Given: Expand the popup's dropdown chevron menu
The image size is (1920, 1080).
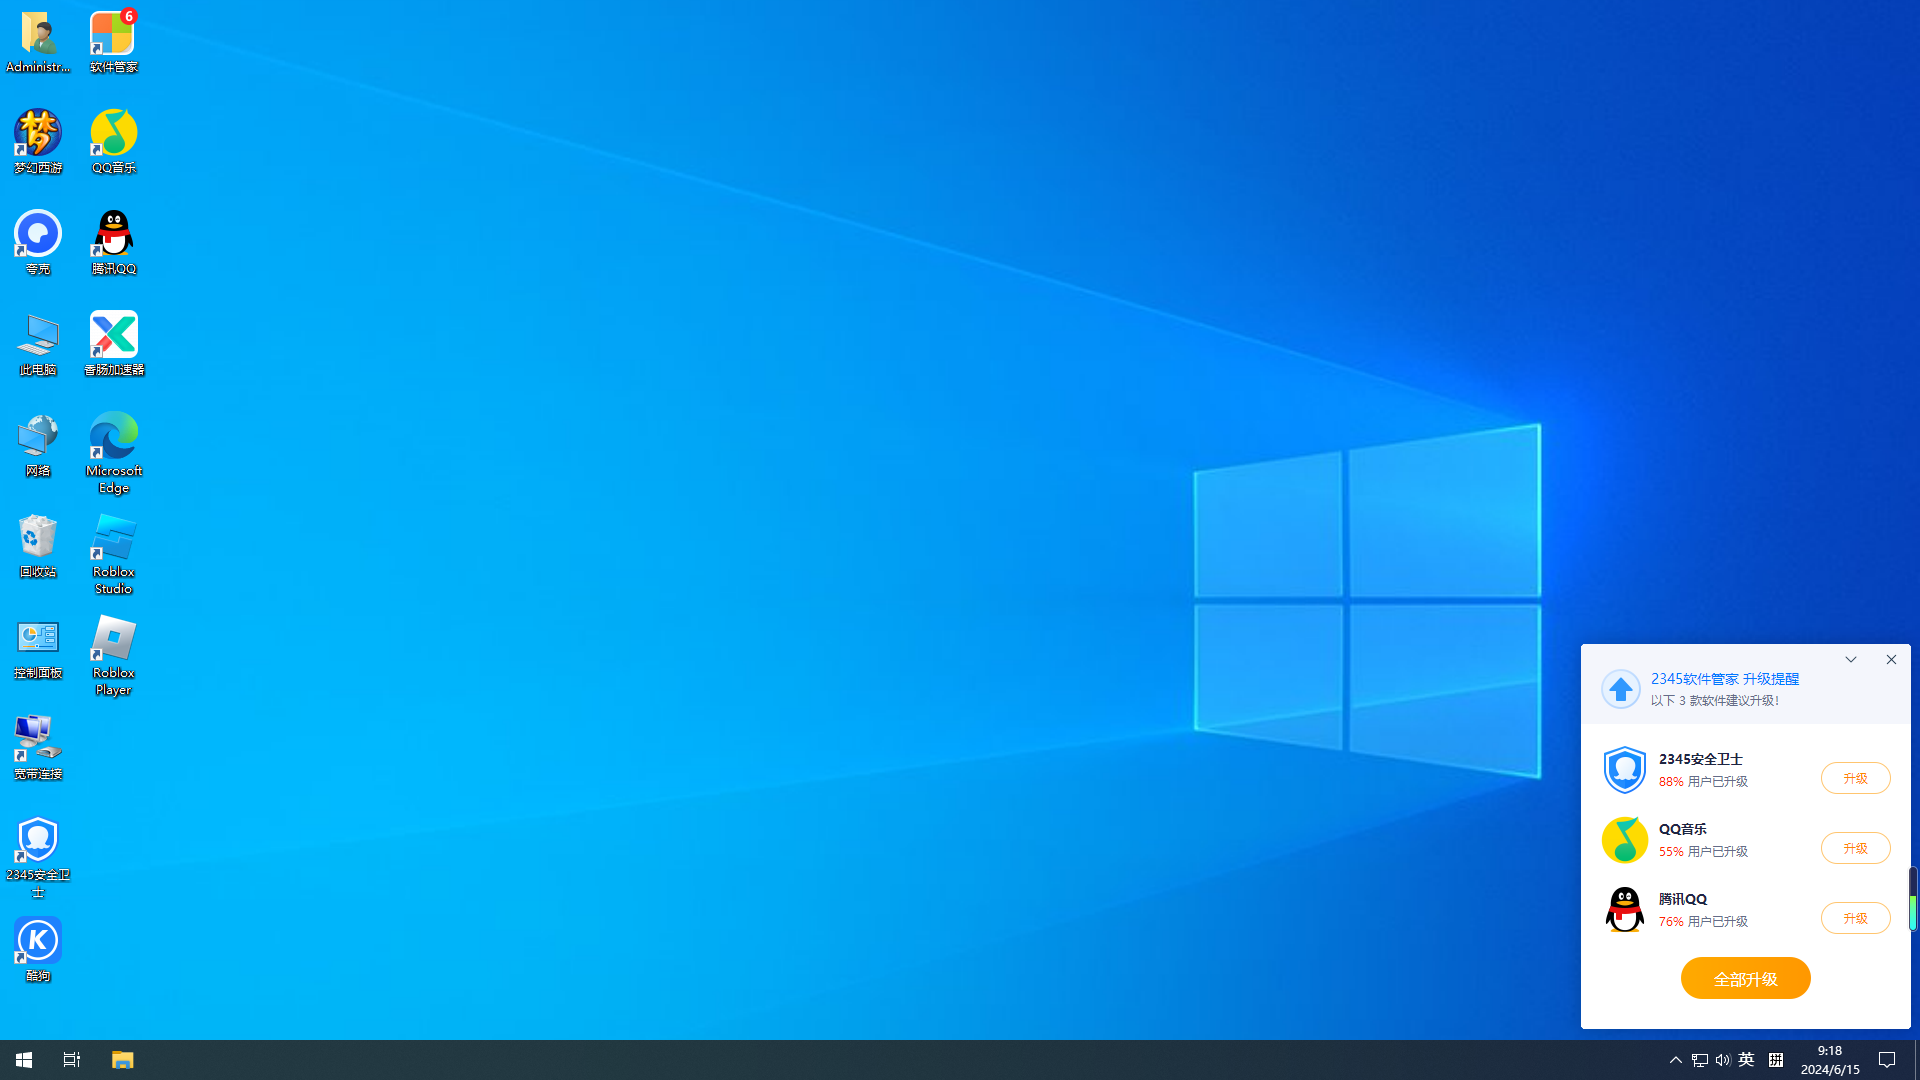Looking at the screenshot, I should pyautogui.click(x=1851, y=660).
